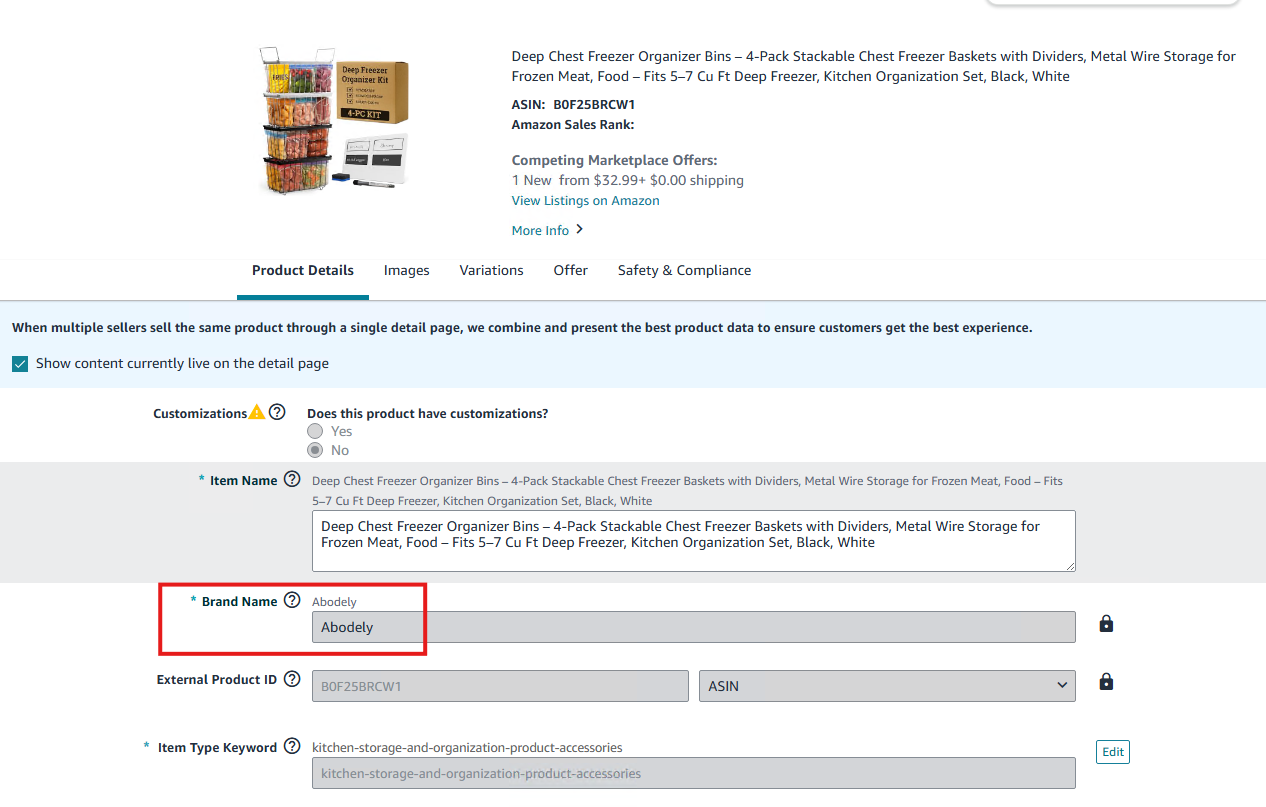Open the Variations tab
The height and width of the screenshot is (807, 1266).
click(x=491, y=270)
